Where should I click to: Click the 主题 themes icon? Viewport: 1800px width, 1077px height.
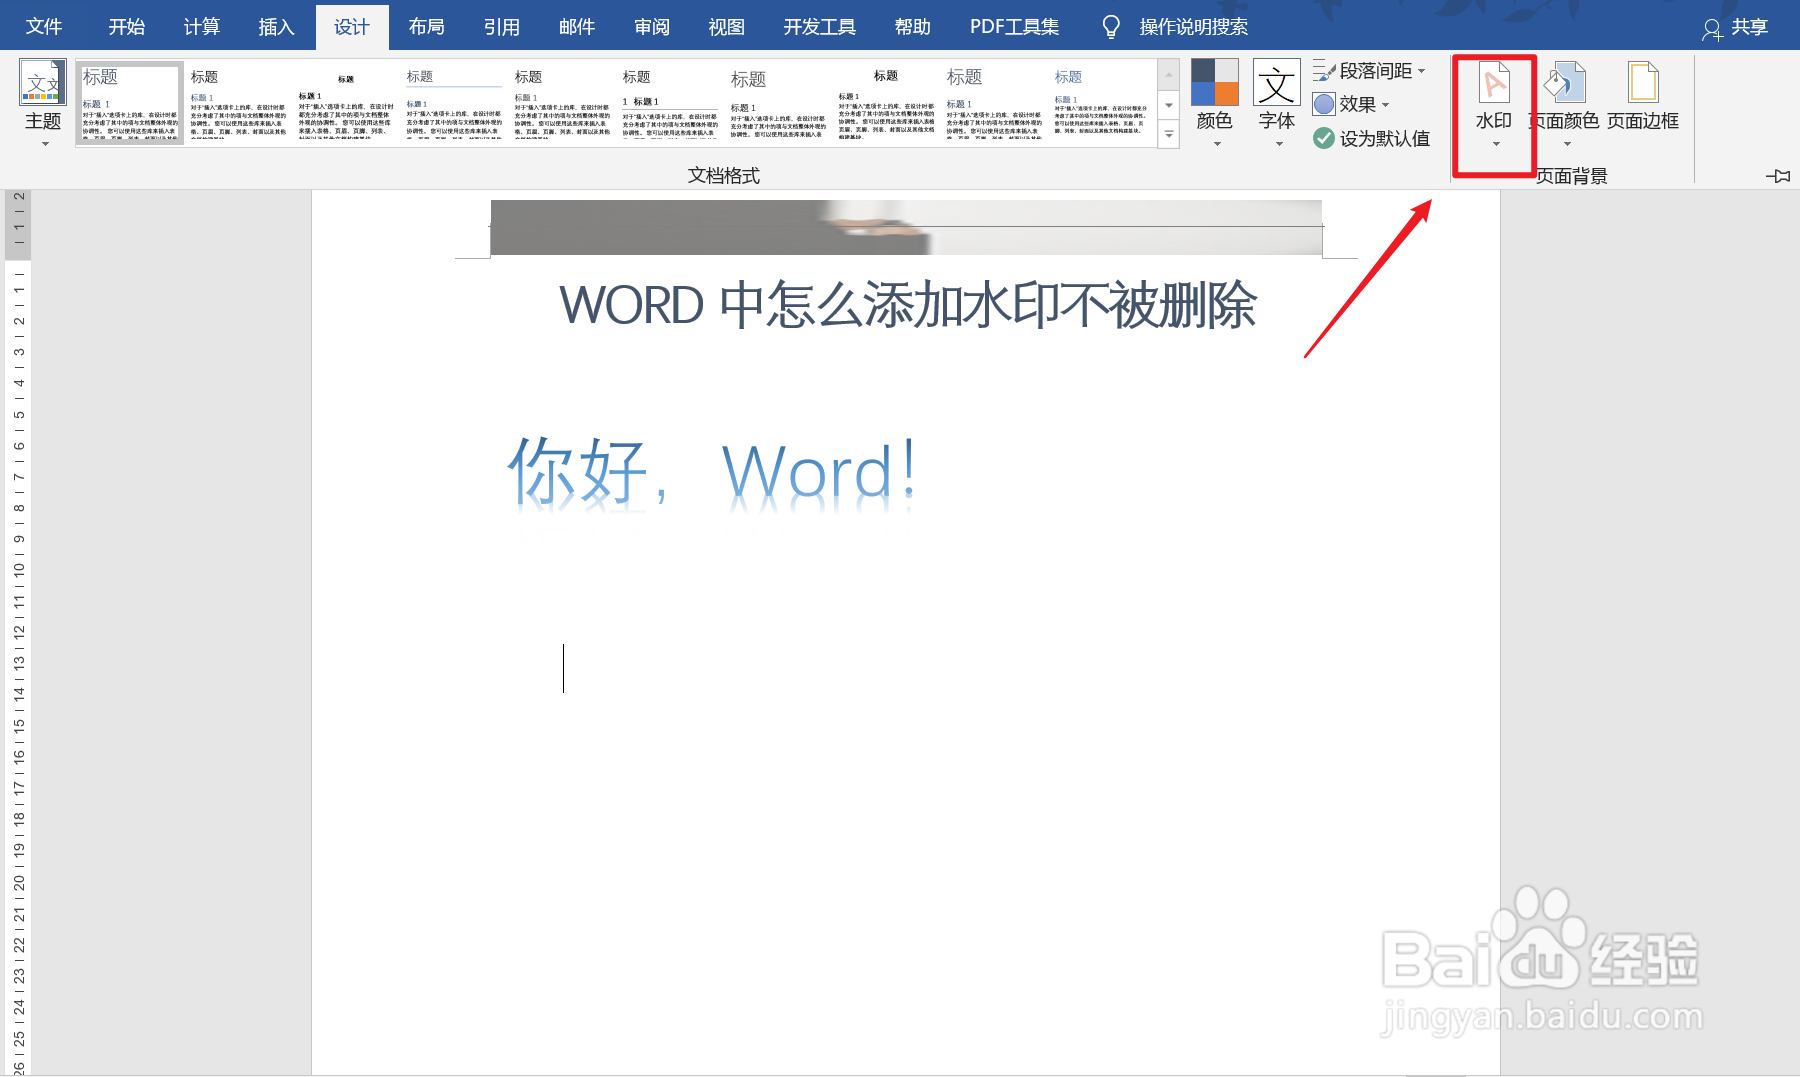point(42,90)
